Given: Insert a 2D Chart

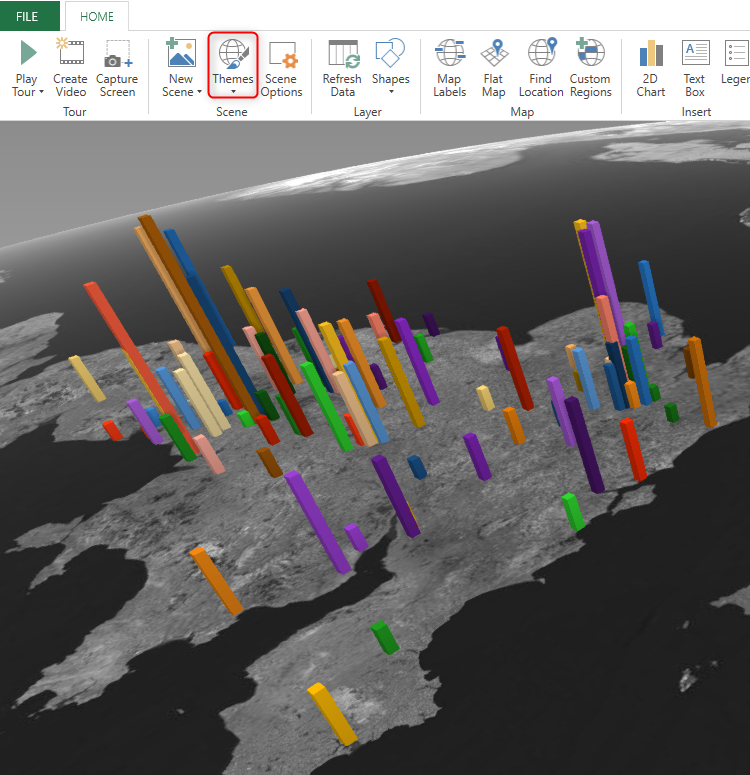Looking at the screenshot, I should [651, 54].
